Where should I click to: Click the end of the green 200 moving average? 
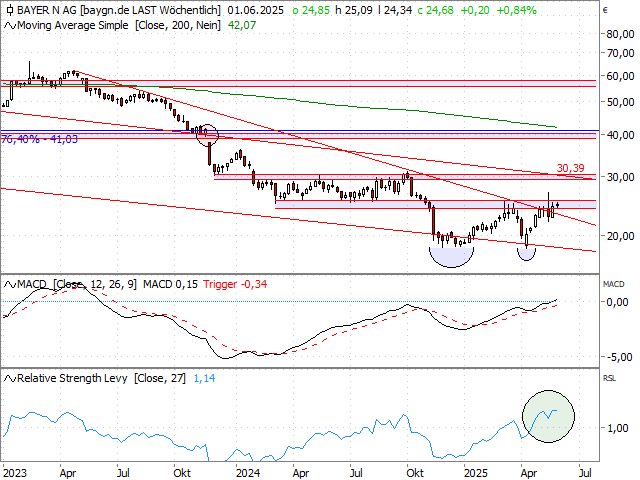tap(556, 127)
